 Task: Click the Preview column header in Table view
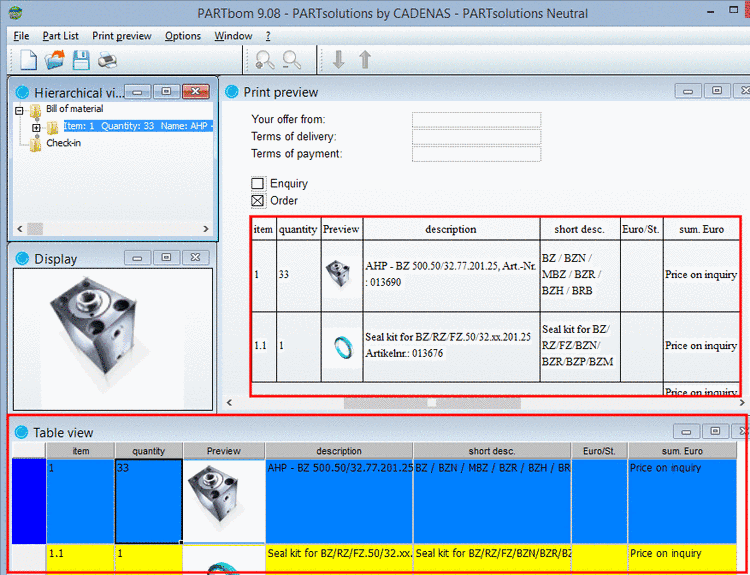point(224,451)
